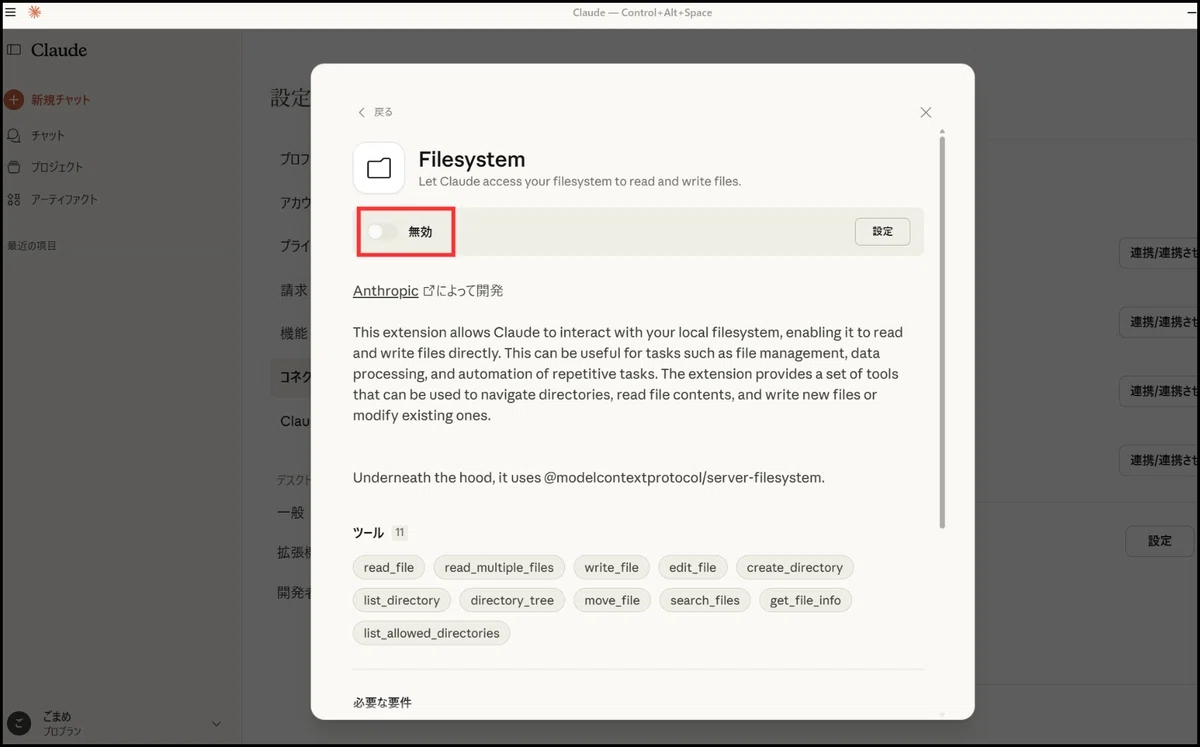
Task: Collapse the sidebar panel icon
Action: pos(14,50)
